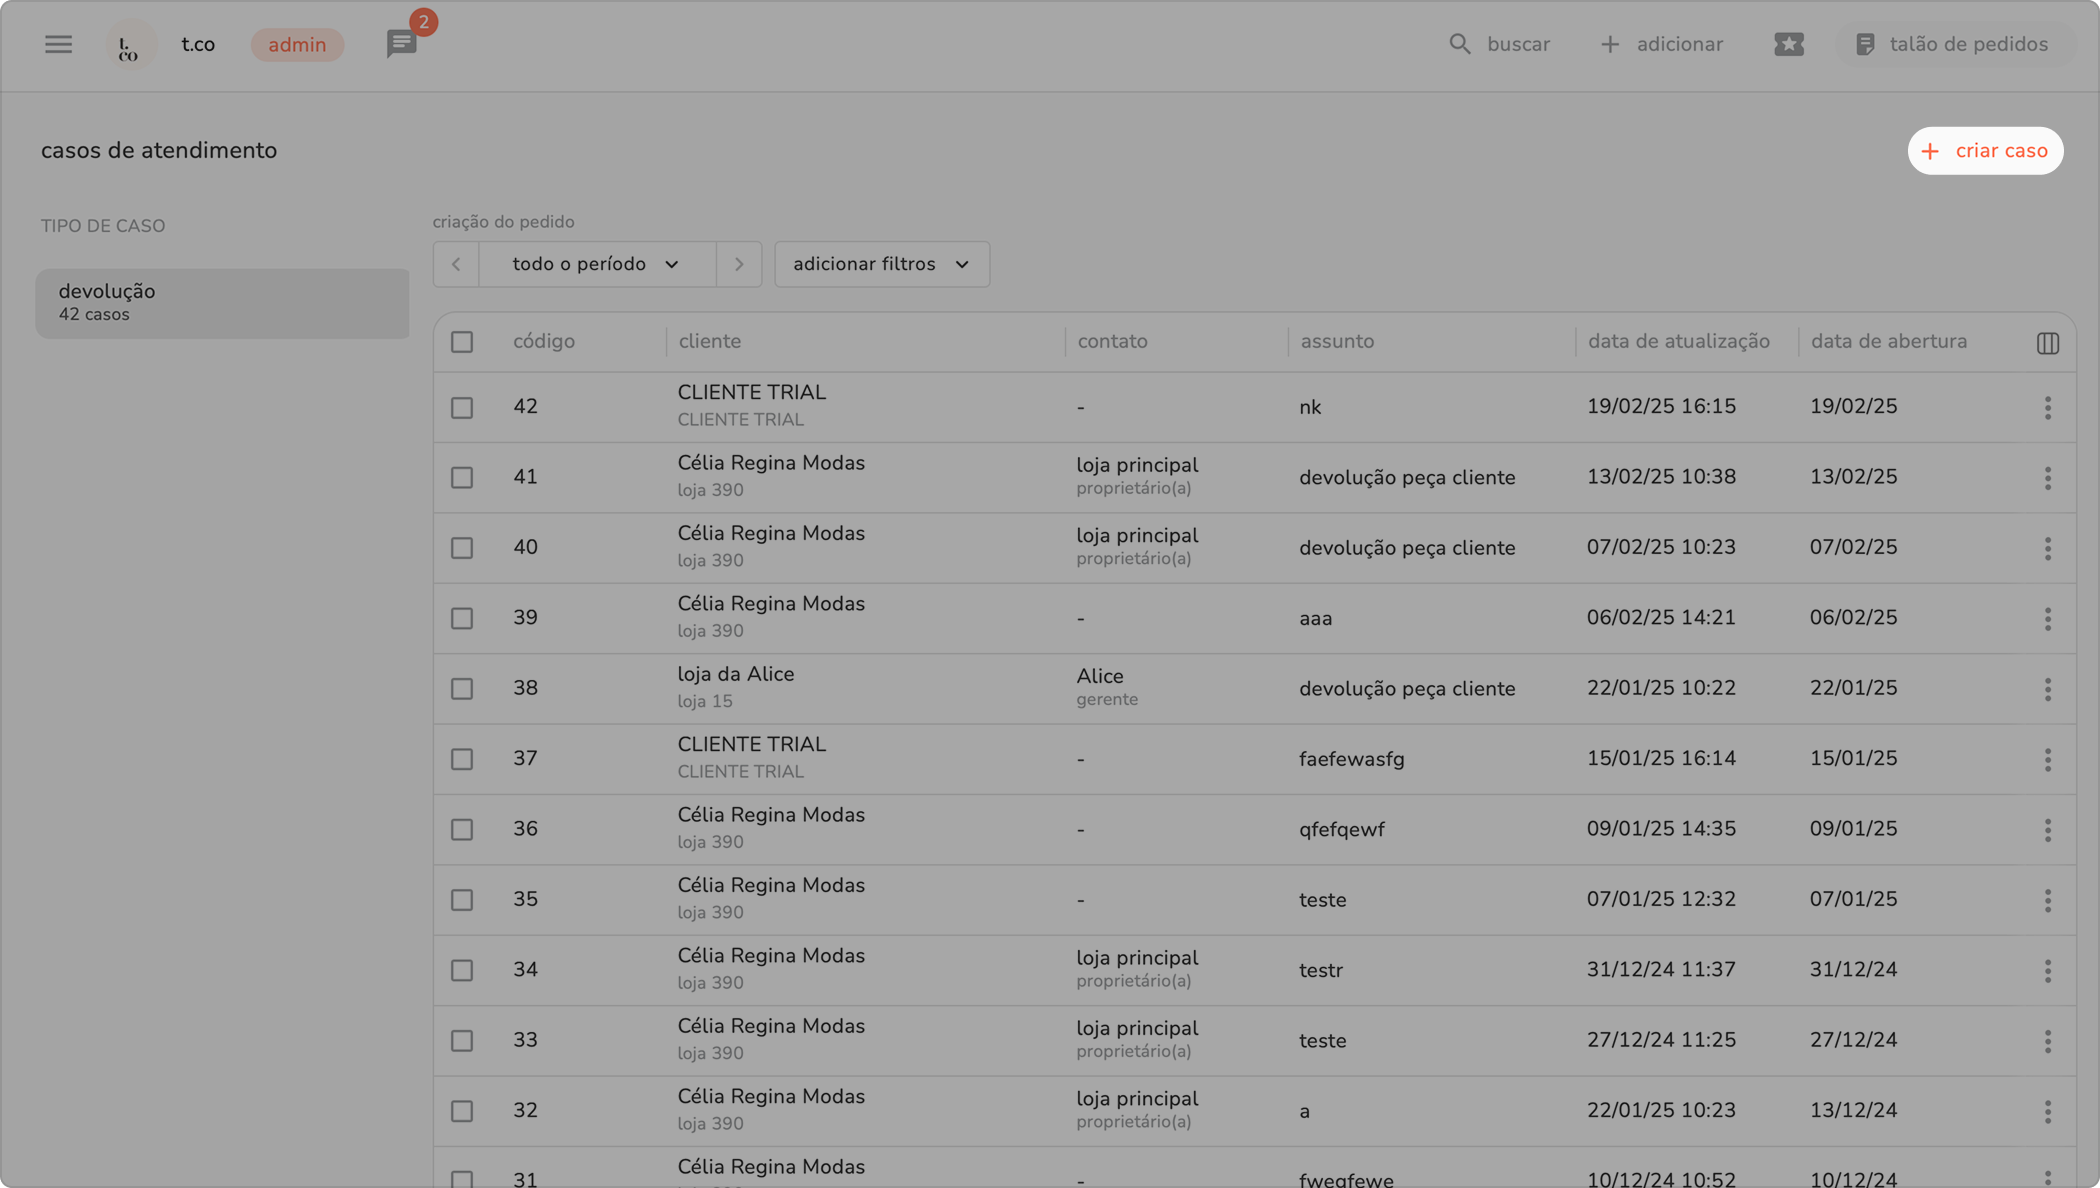The image size is (2100, 1188).
Task: Open the hamburger menu icon
Action: (x=58, y=44)
